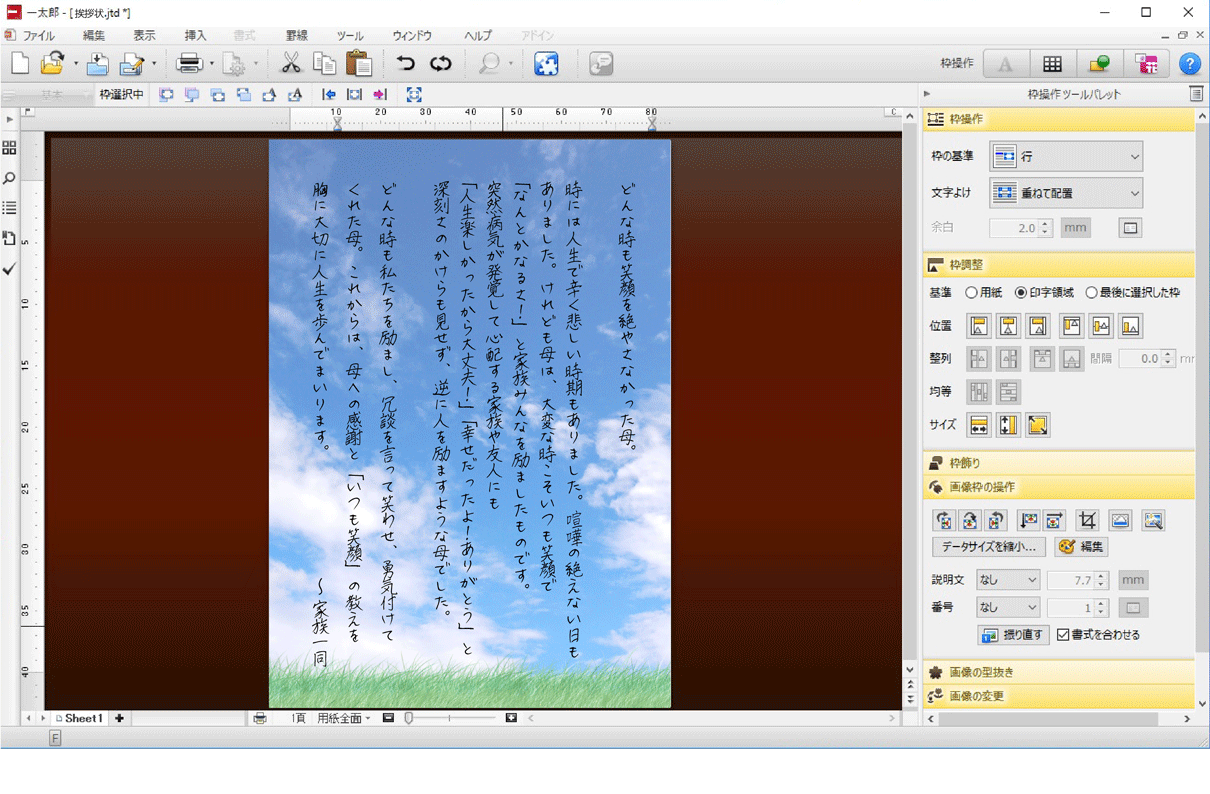This screenshot has height=794, width=1210.
Task: Click the match width and height icon in サイズ
Action: (x=1037, y=425)
